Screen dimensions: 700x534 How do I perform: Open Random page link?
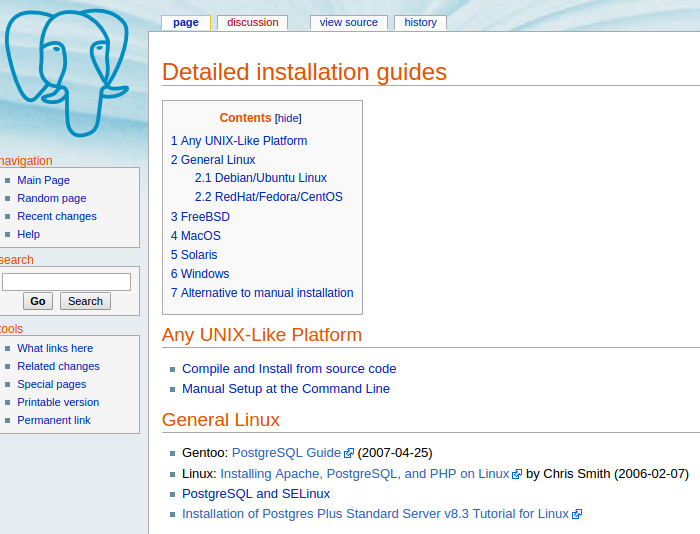coord(52,198)
